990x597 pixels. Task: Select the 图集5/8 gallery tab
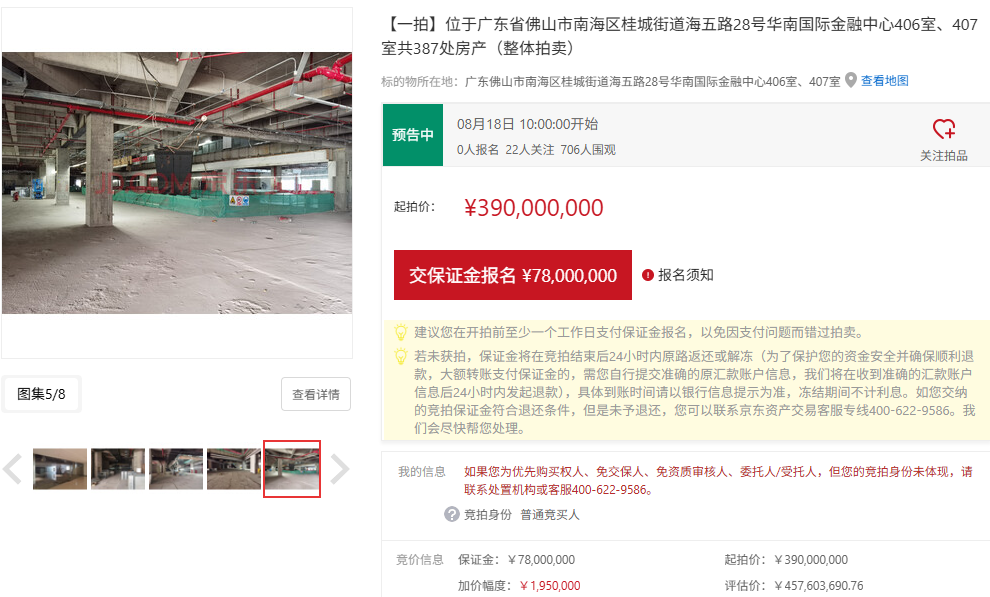click(41, 394)
